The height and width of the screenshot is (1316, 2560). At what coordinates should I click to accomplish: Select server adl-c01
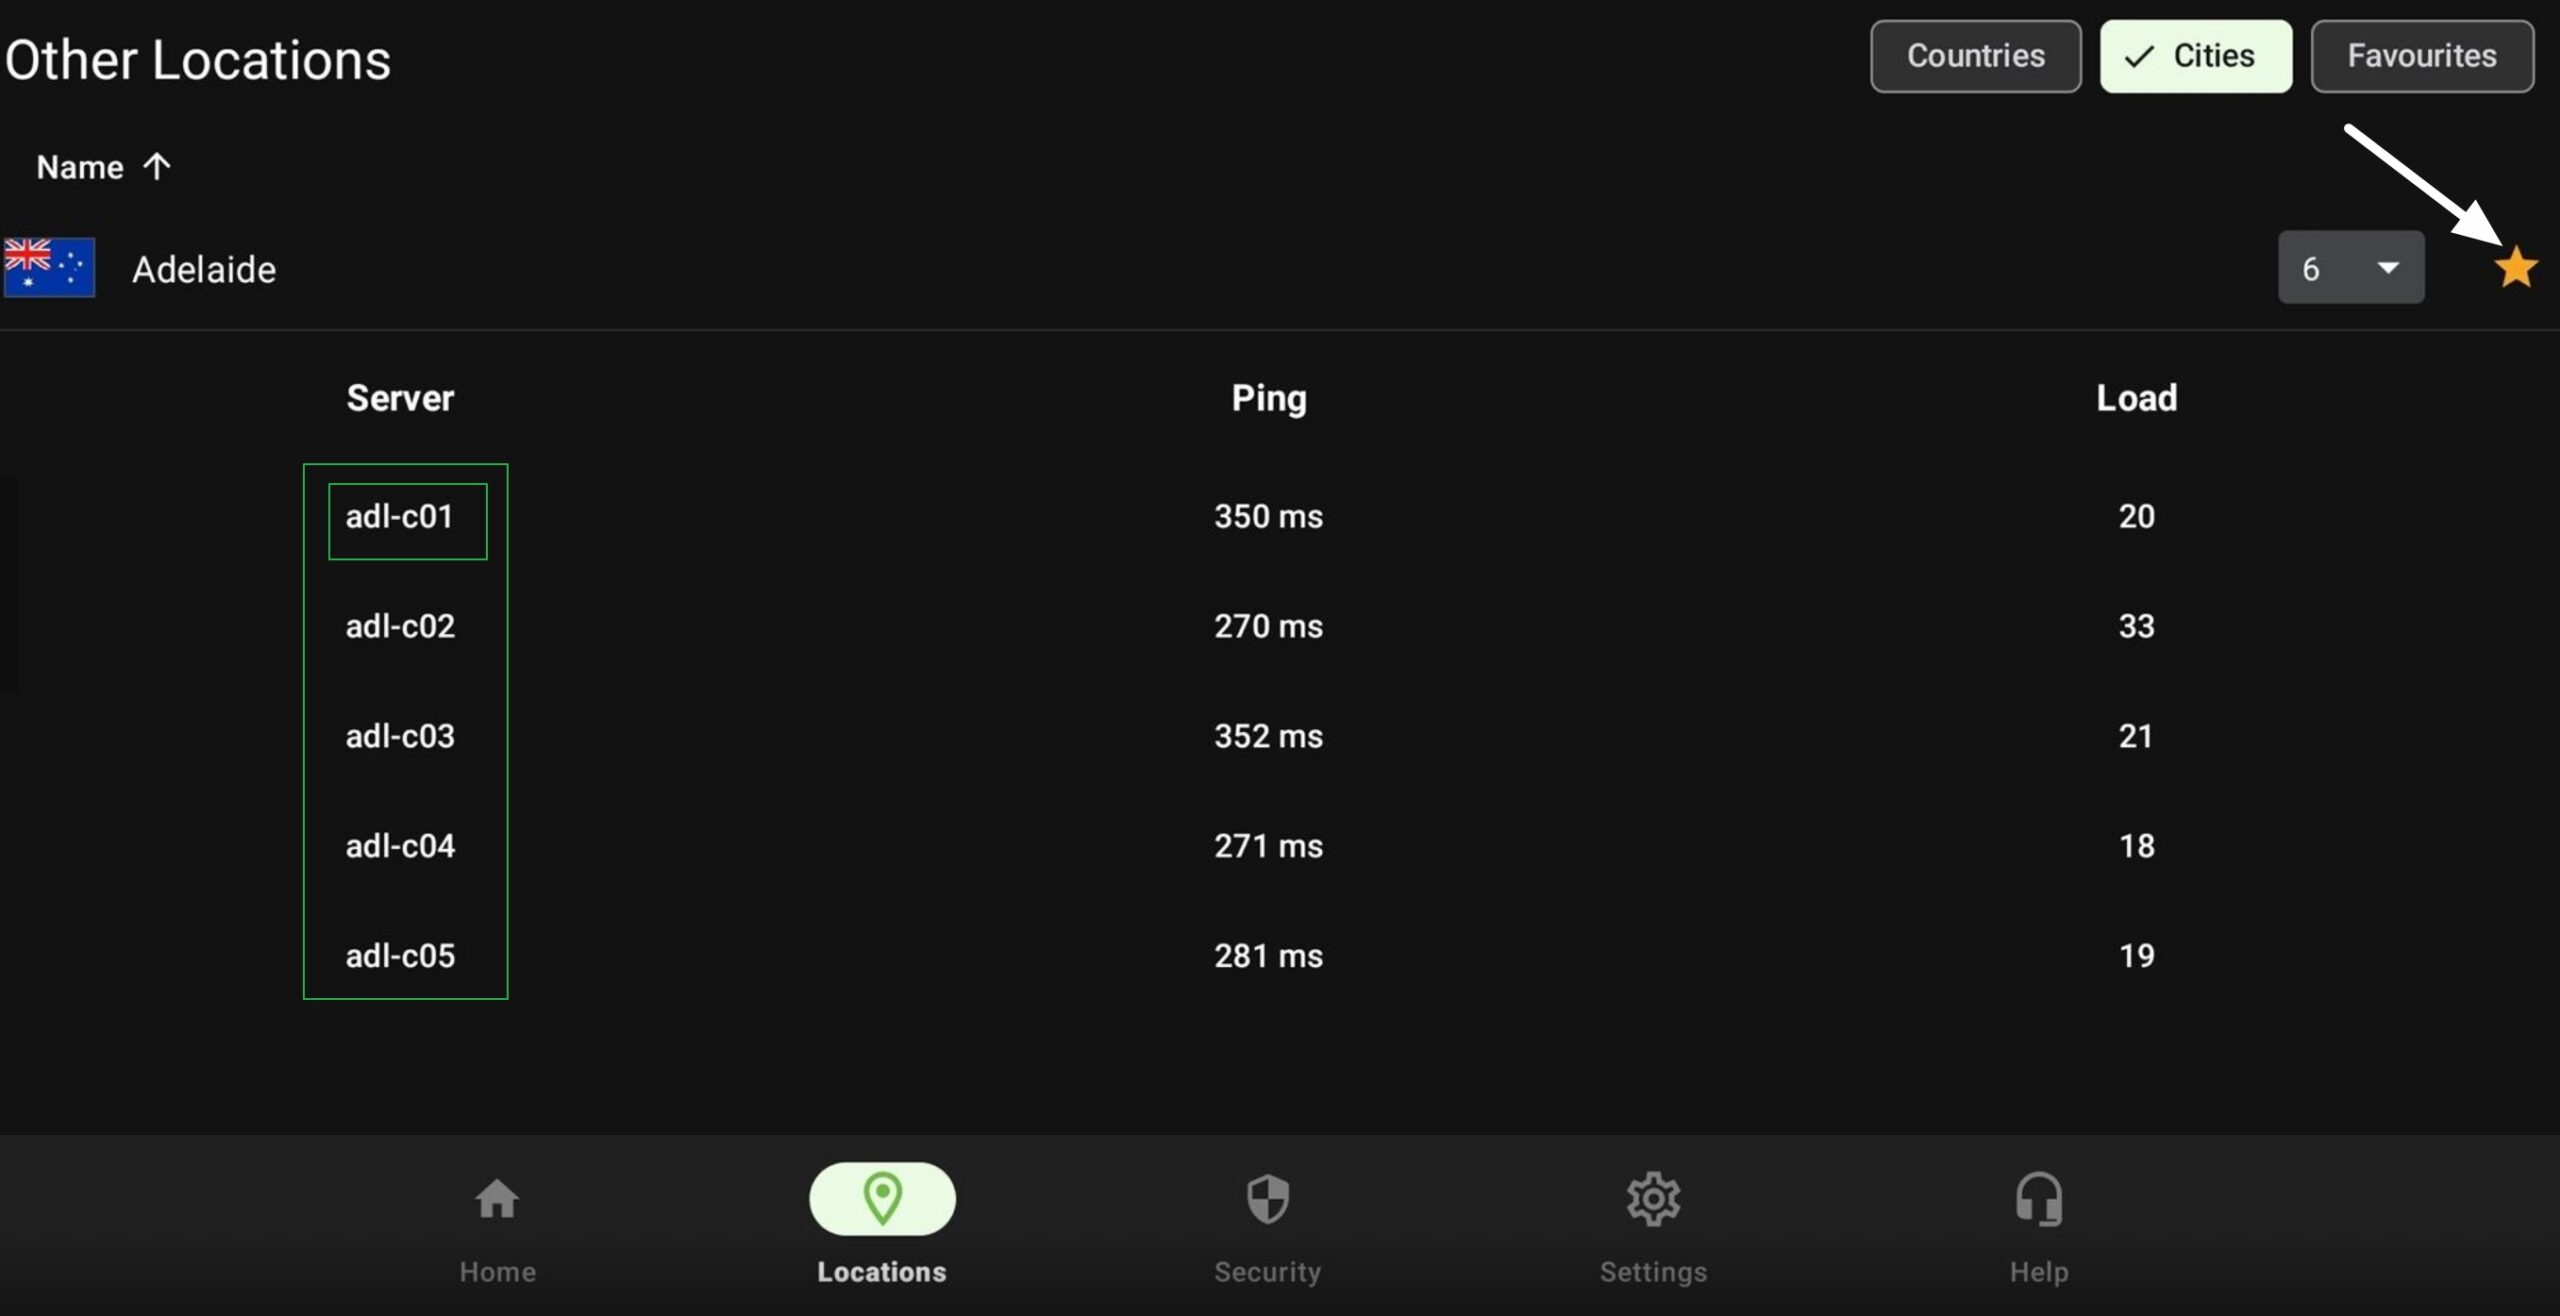(x=399, y=516)
